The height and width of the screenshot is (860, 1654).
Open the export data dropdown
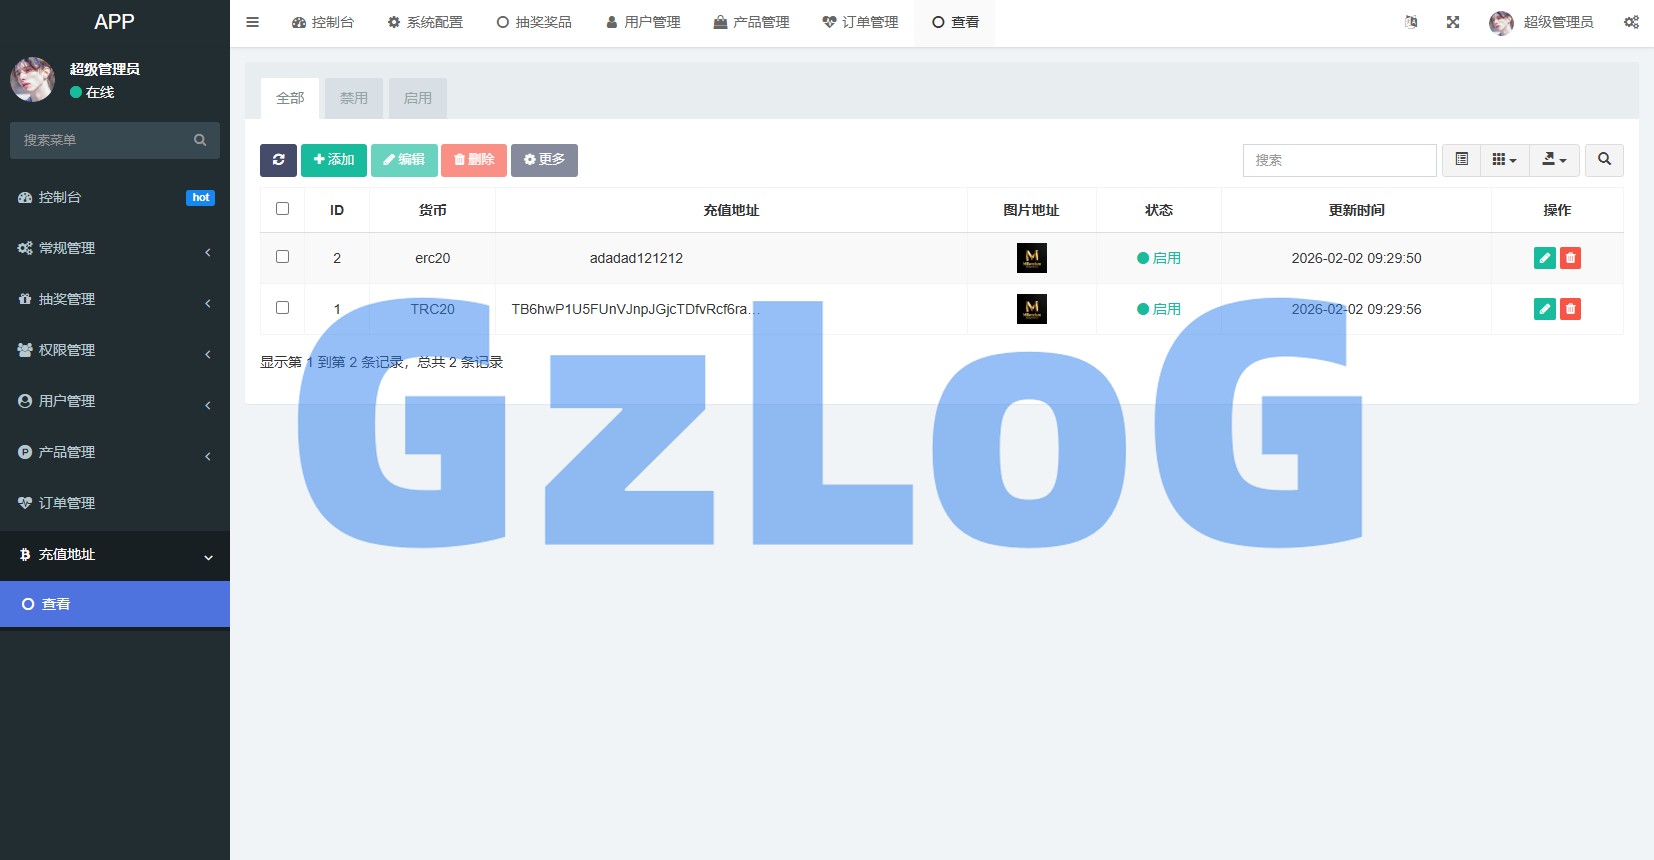point(1554,160)
